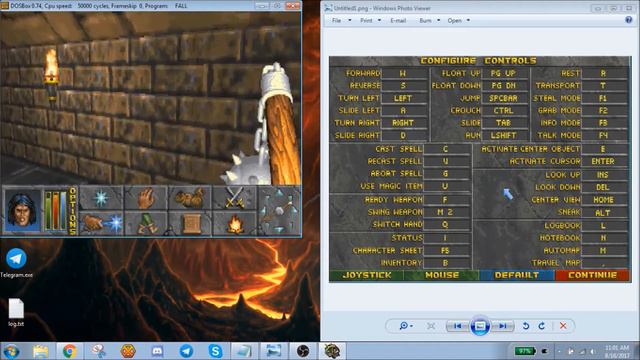The image size is (640, 360).
Task: Open the OPTIONS panel in Daggerfall
Action: (73, 211)
